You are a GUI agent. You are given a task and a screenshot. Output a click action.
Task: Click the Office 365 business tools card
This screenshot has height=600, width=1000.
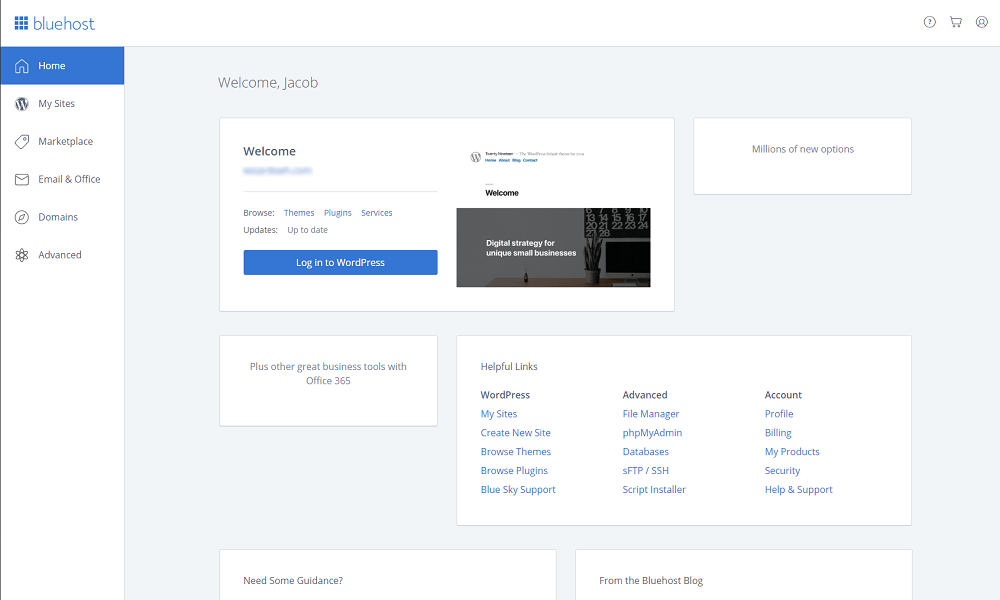328,381
